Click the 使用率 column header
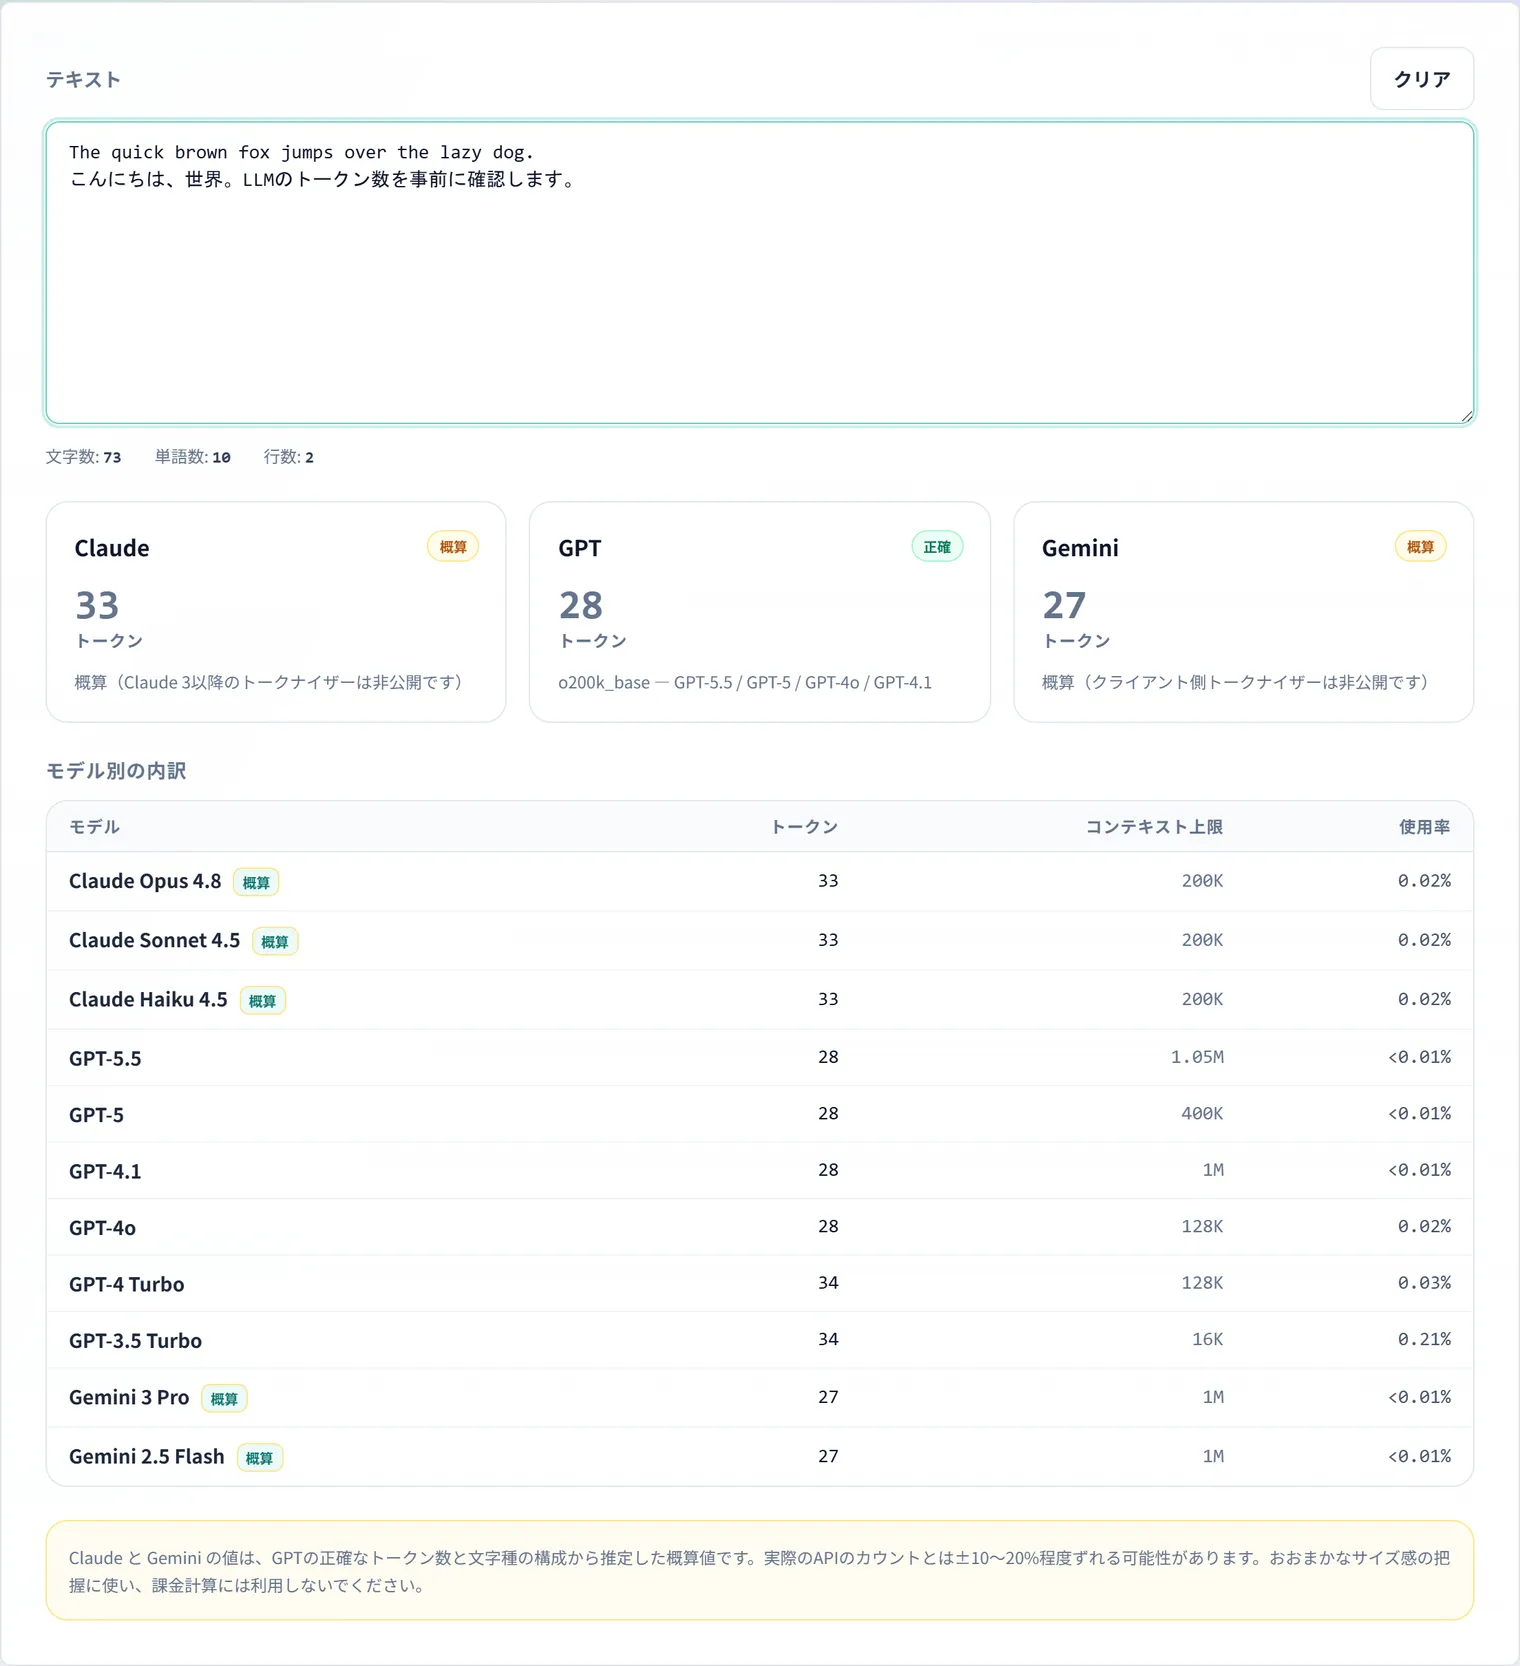This screenshot has width=1520, height=1666. [1424, 827]
